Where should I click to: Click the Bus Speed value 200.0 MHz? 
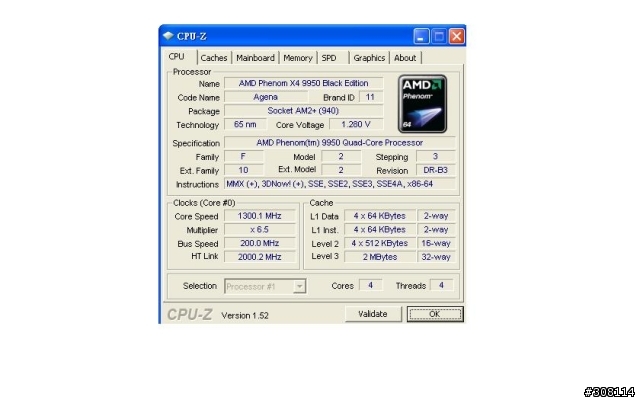[x=260, y=243]
